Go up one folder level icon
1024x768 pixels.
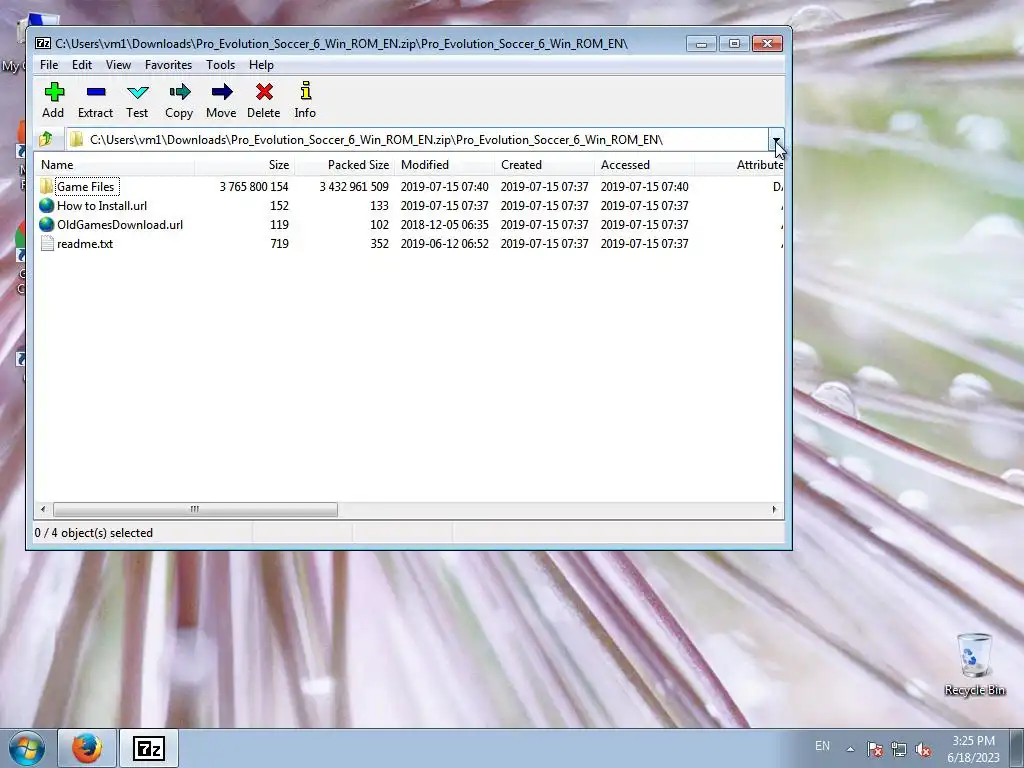coord(46,139)
